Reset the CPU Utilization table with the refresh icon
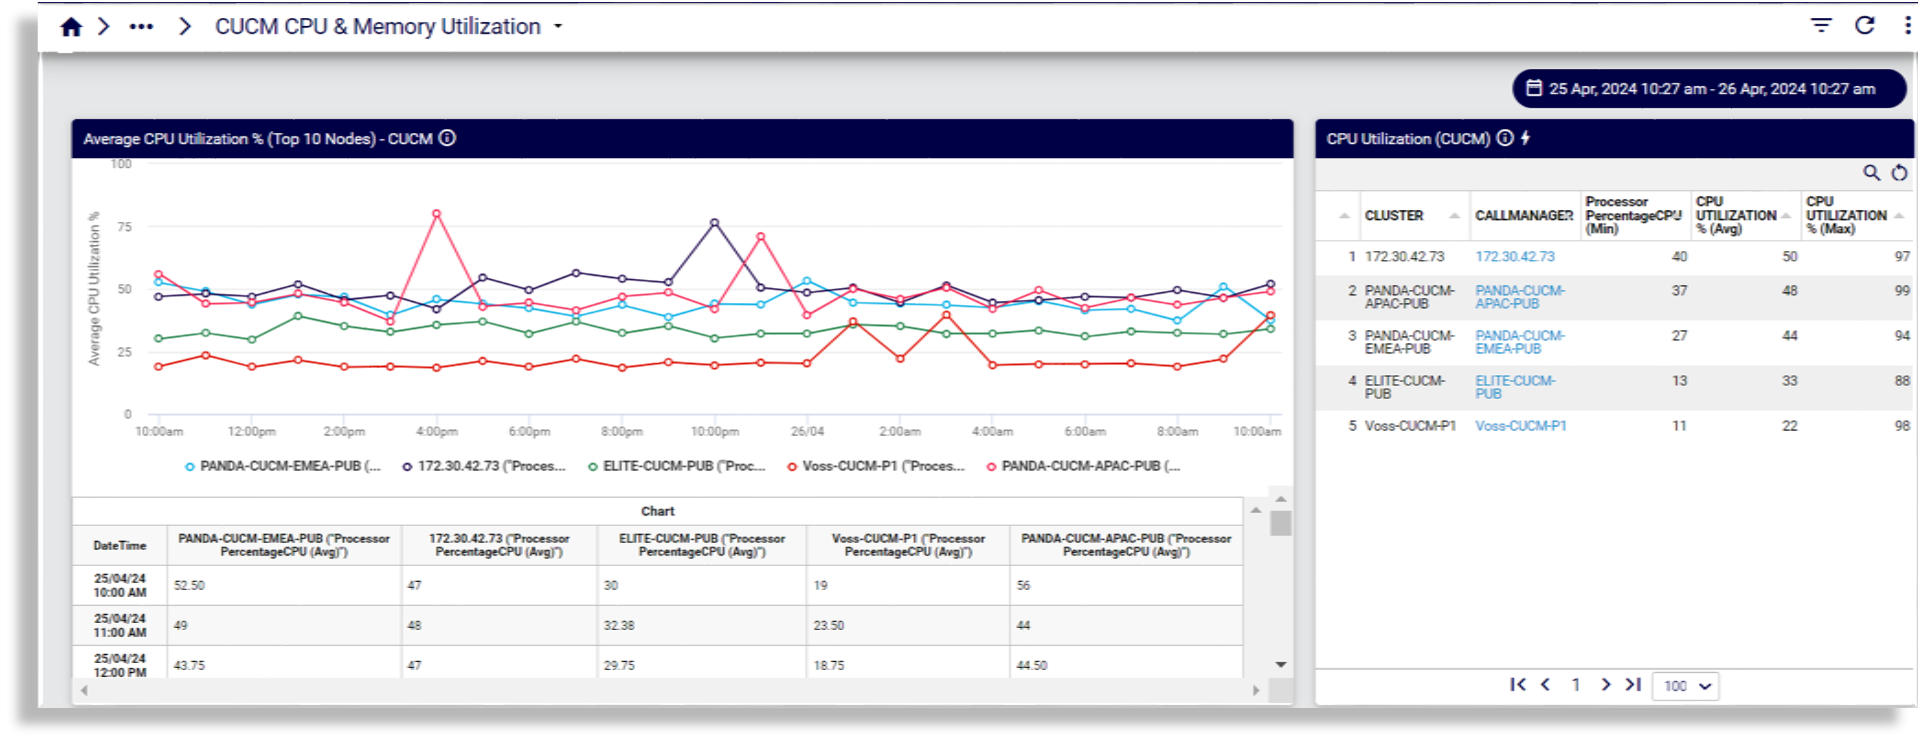This screenshot has width=1920, height=742. point(1899,173)
